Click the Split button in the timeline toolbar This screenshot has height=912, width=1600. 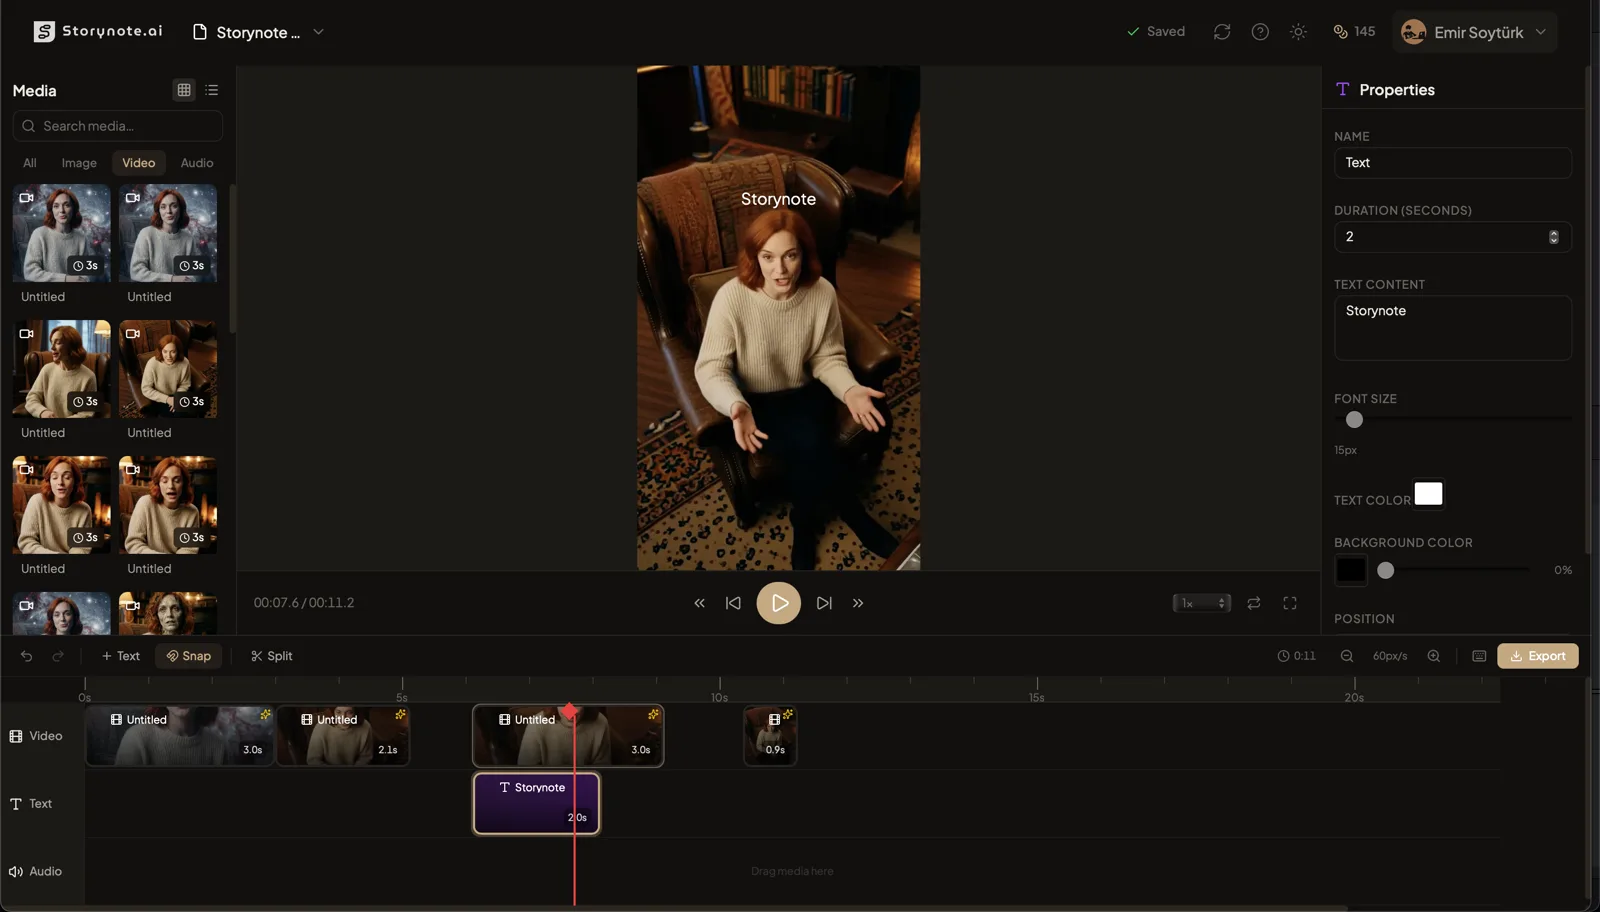coord(271,656)
